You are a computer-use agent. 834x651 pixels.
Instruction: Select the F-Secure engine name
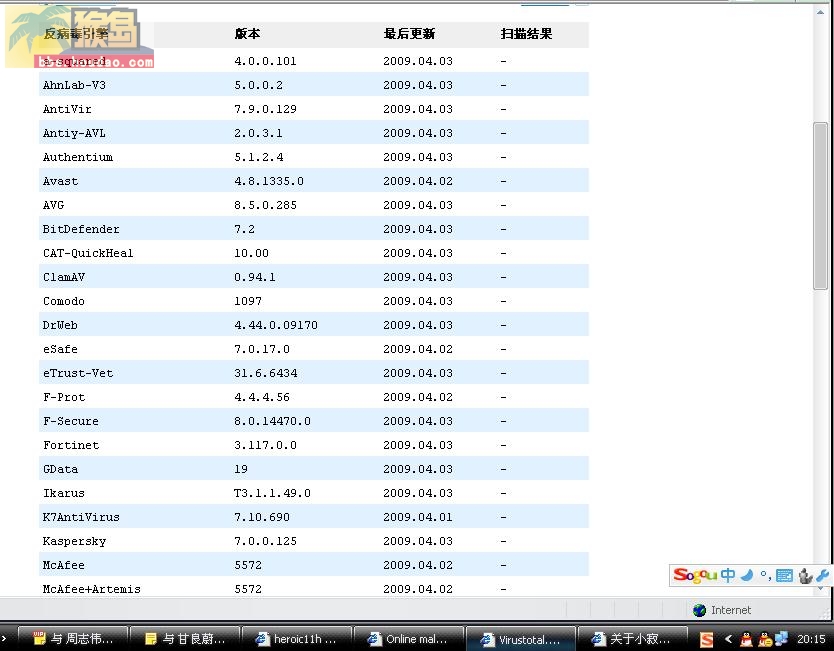point(71,421)
